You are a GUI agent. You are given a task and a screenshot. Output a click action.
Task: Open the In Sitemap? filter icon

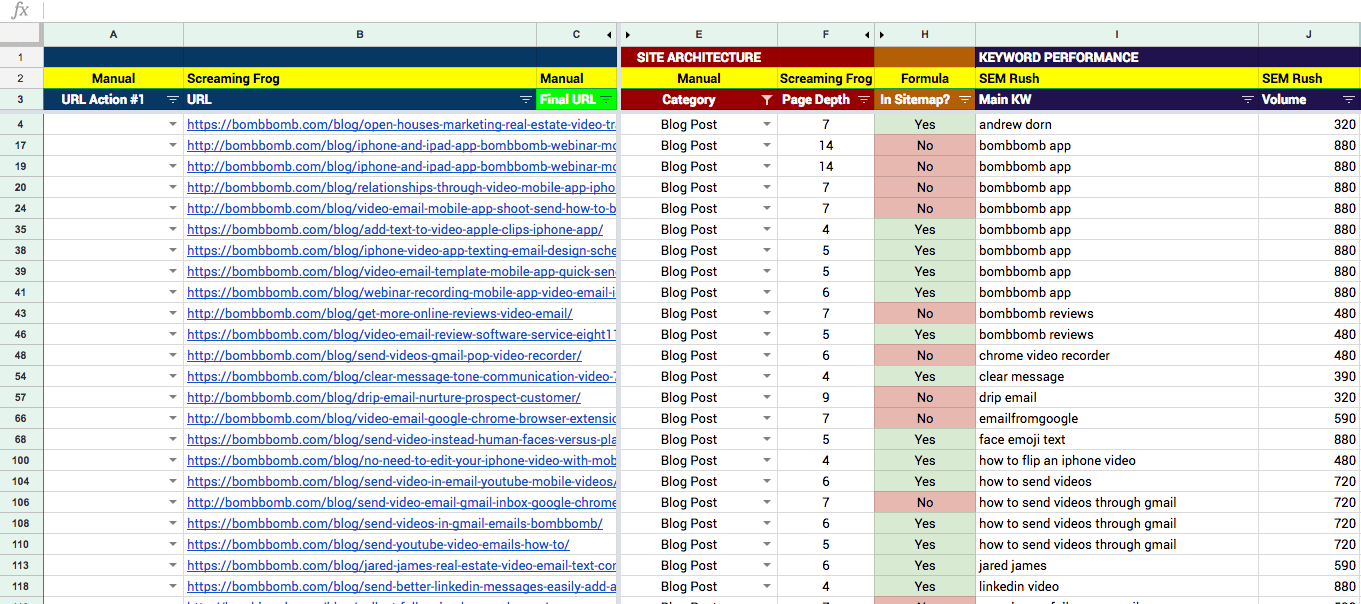(x=964, y=100)
